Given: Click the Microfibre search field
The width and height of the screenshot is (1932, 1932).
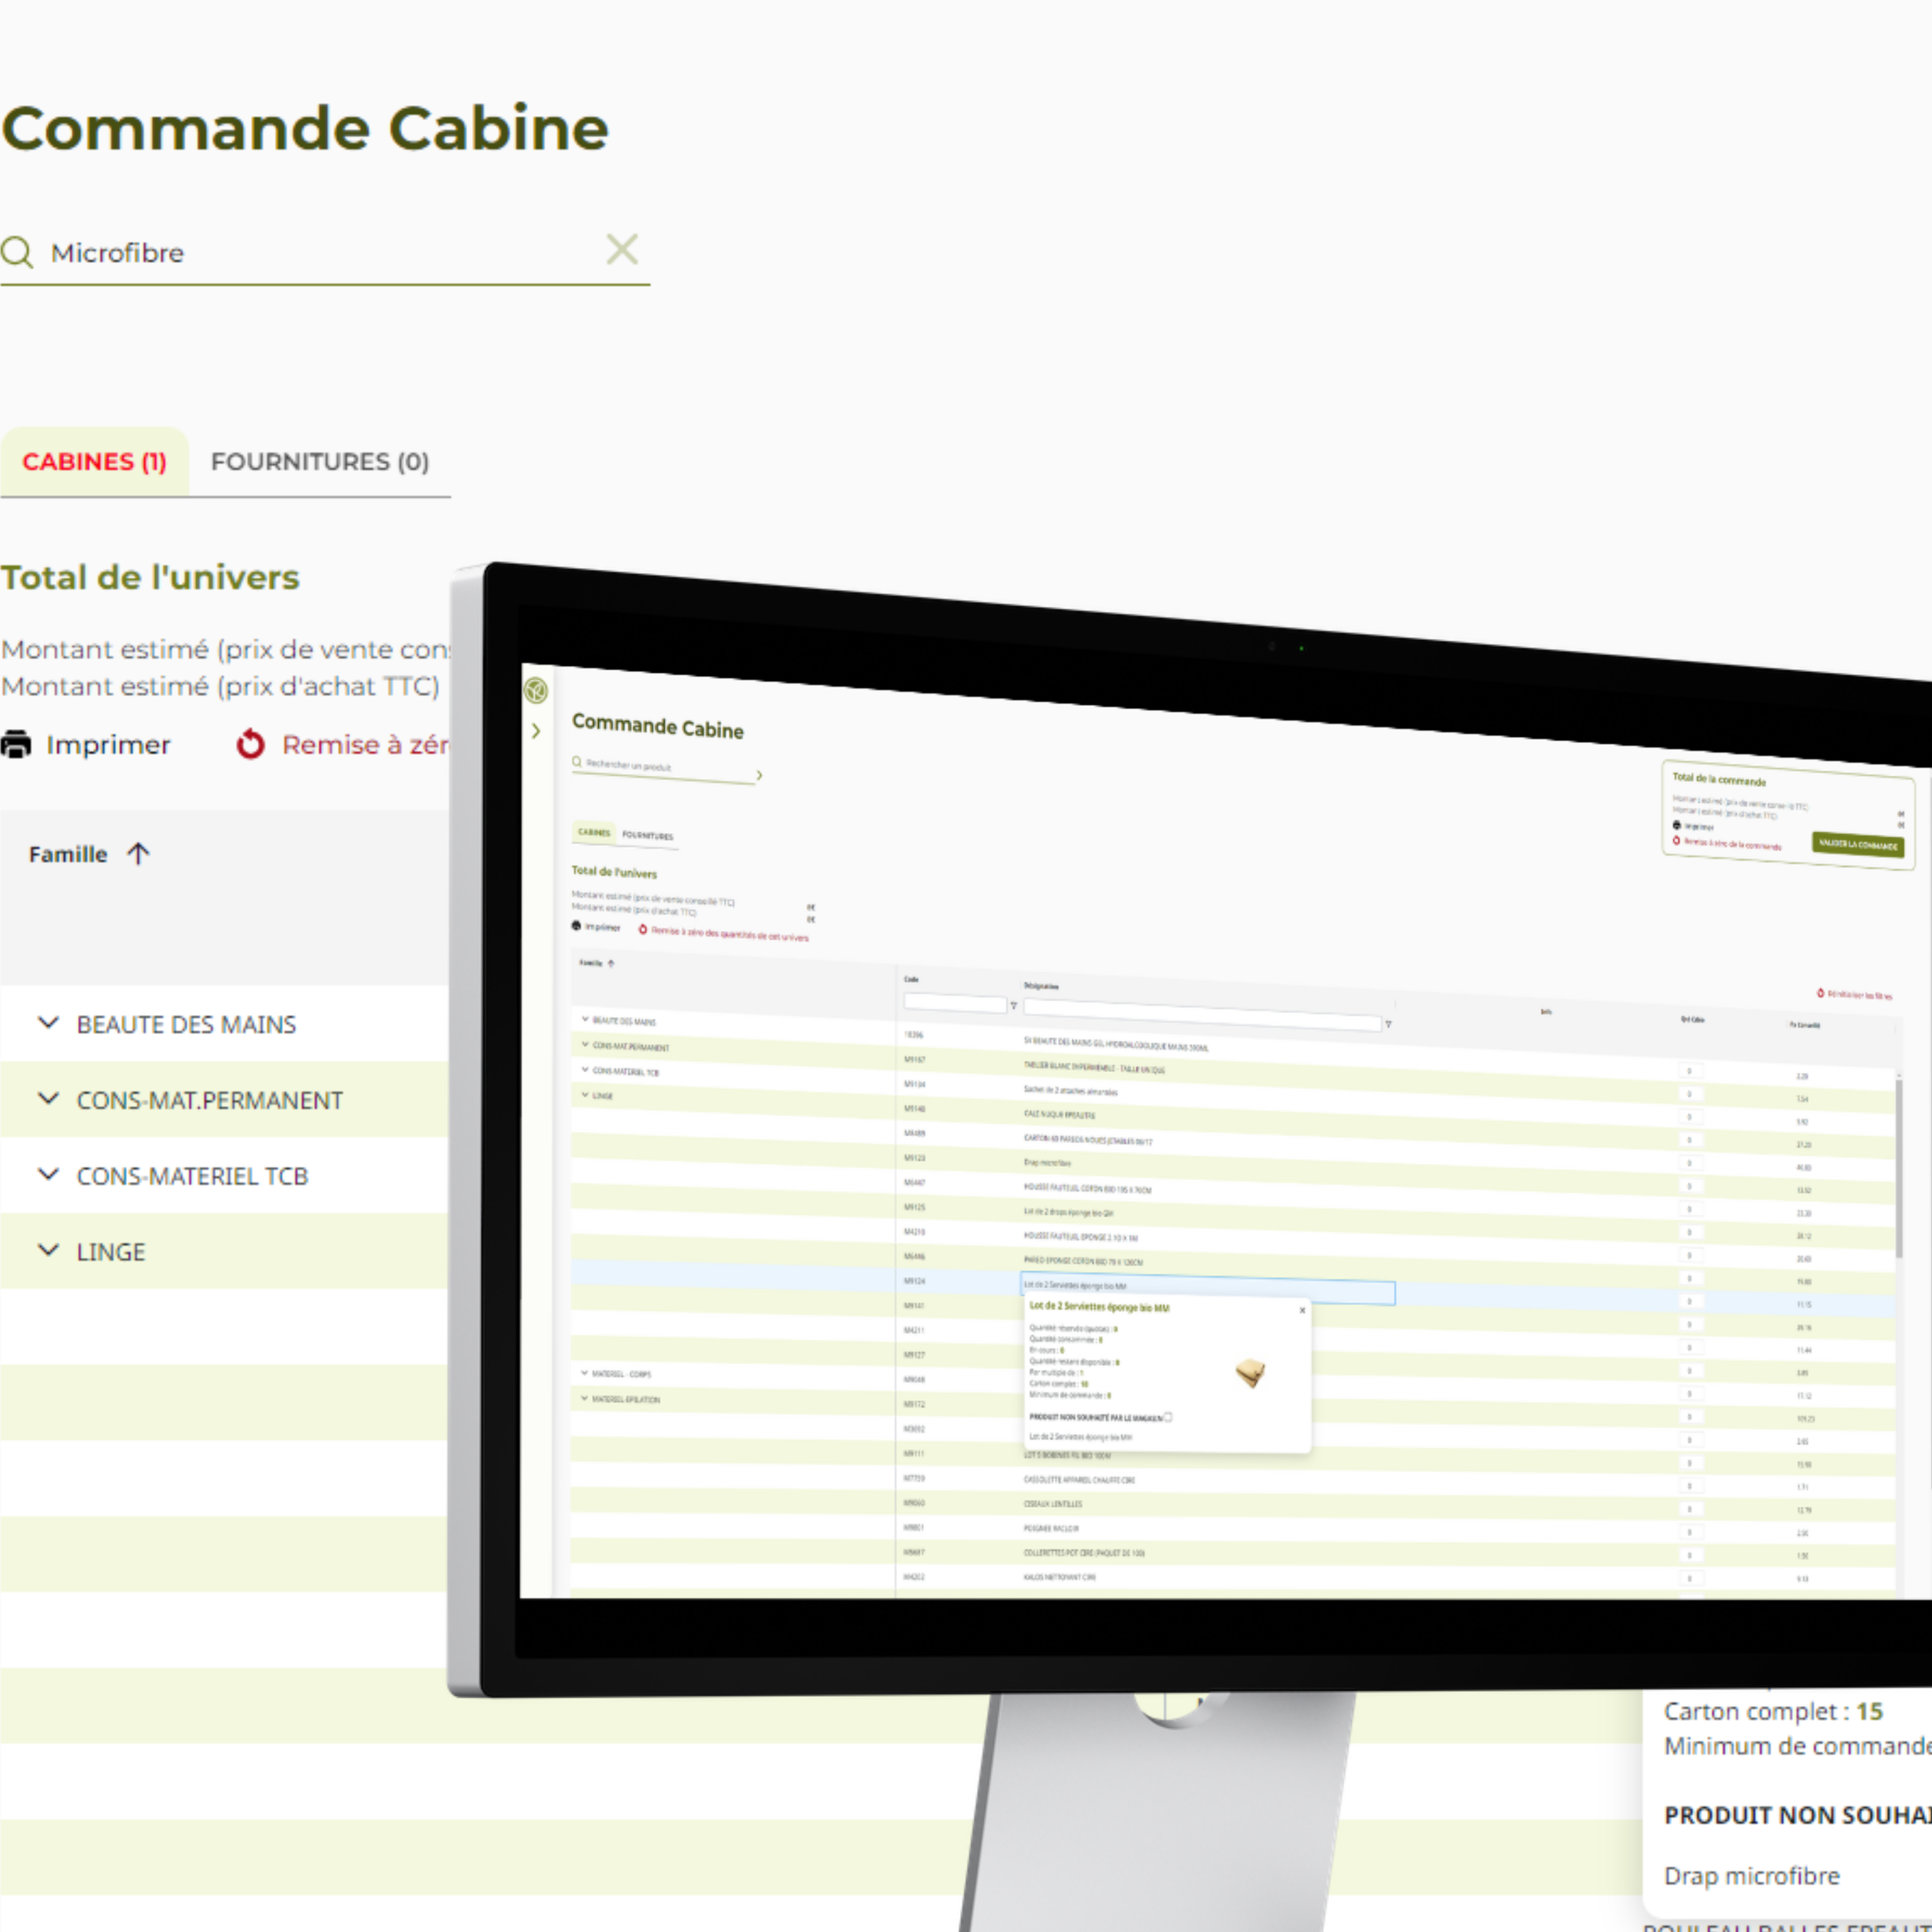Looking at the screenshot, I should [325, 253].
